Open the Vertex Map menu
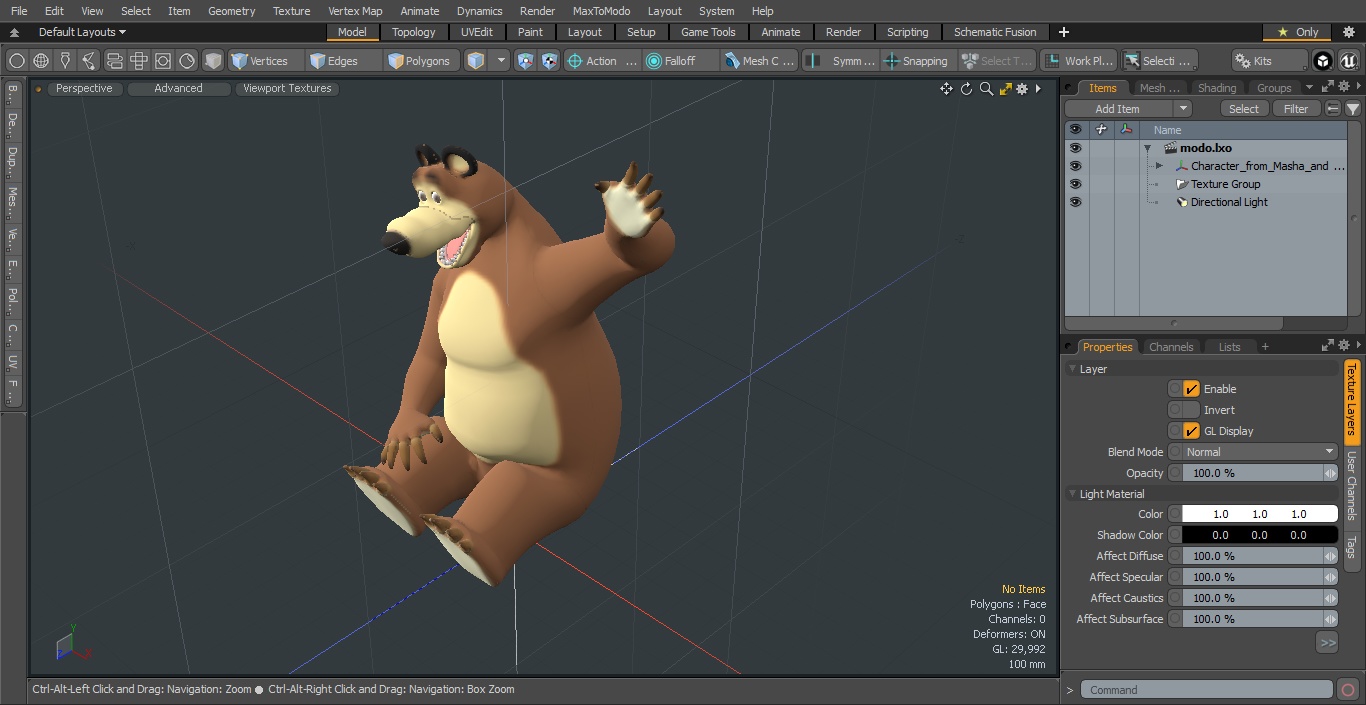 [x=355, y=11]
